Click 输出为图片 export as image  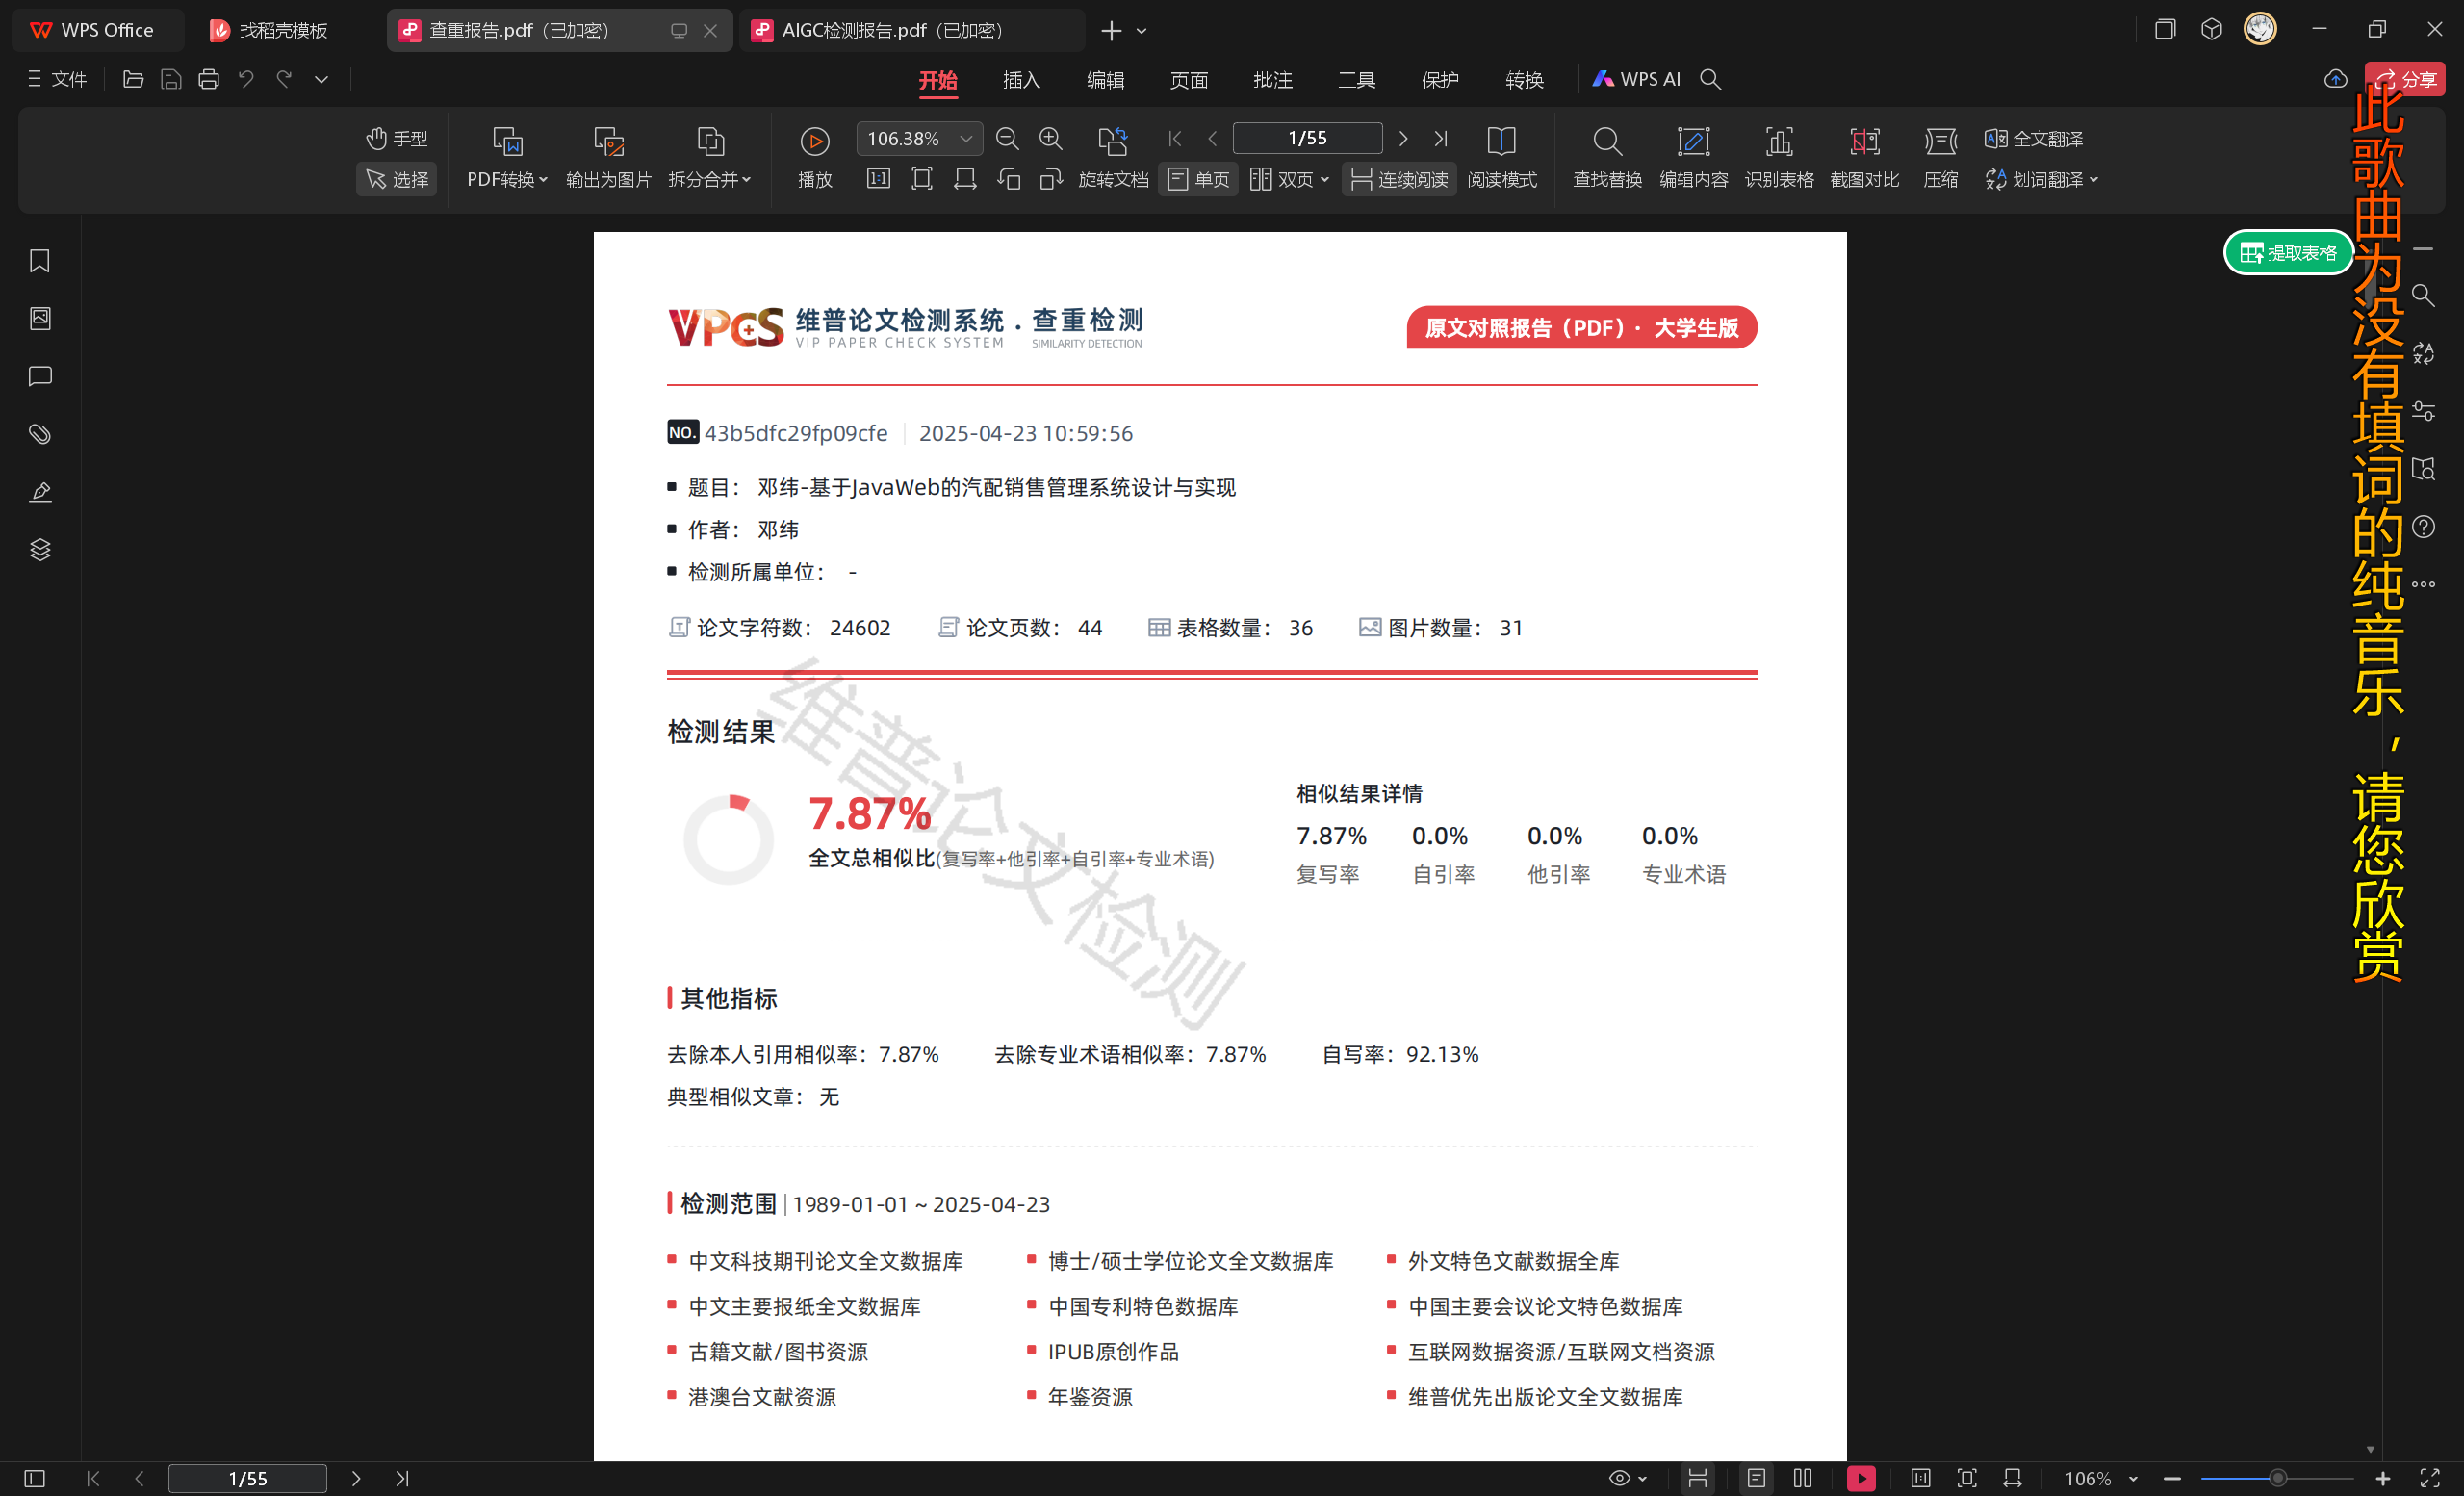pos(608,157)
